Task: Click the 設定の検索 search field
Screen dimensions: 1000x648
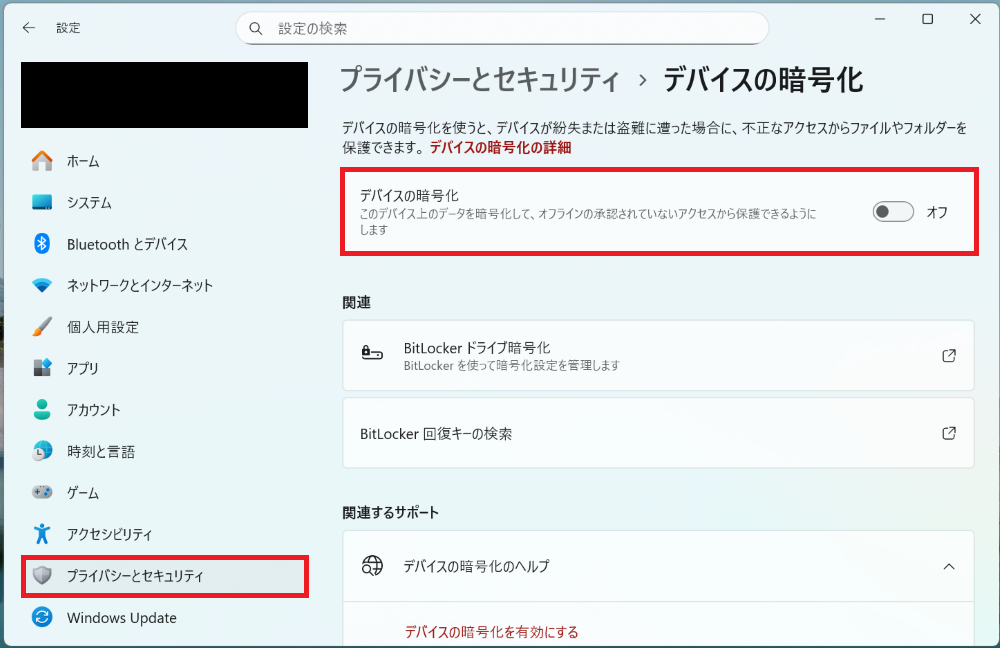Action: (x=510, y=29)
